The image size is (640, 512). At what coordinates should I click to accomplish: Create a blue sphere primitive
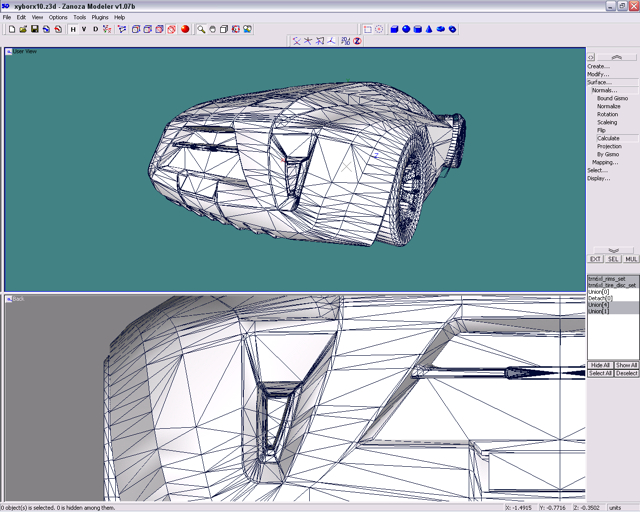tap(406, 29)
